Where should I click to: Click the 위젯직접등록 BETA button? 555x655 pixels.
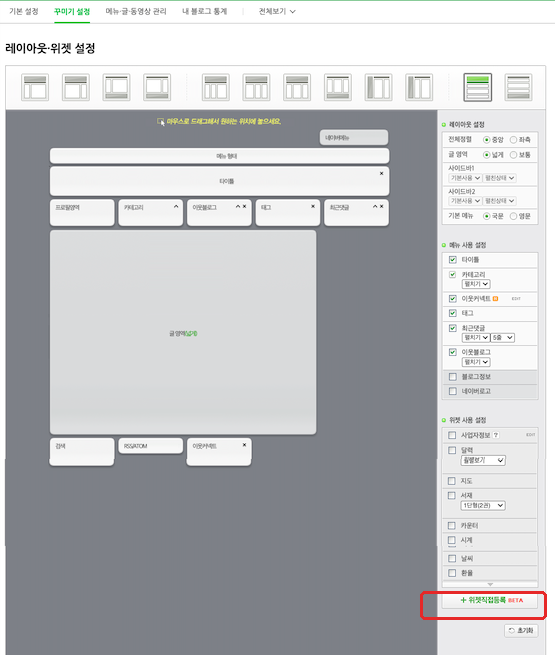(490, 600)
